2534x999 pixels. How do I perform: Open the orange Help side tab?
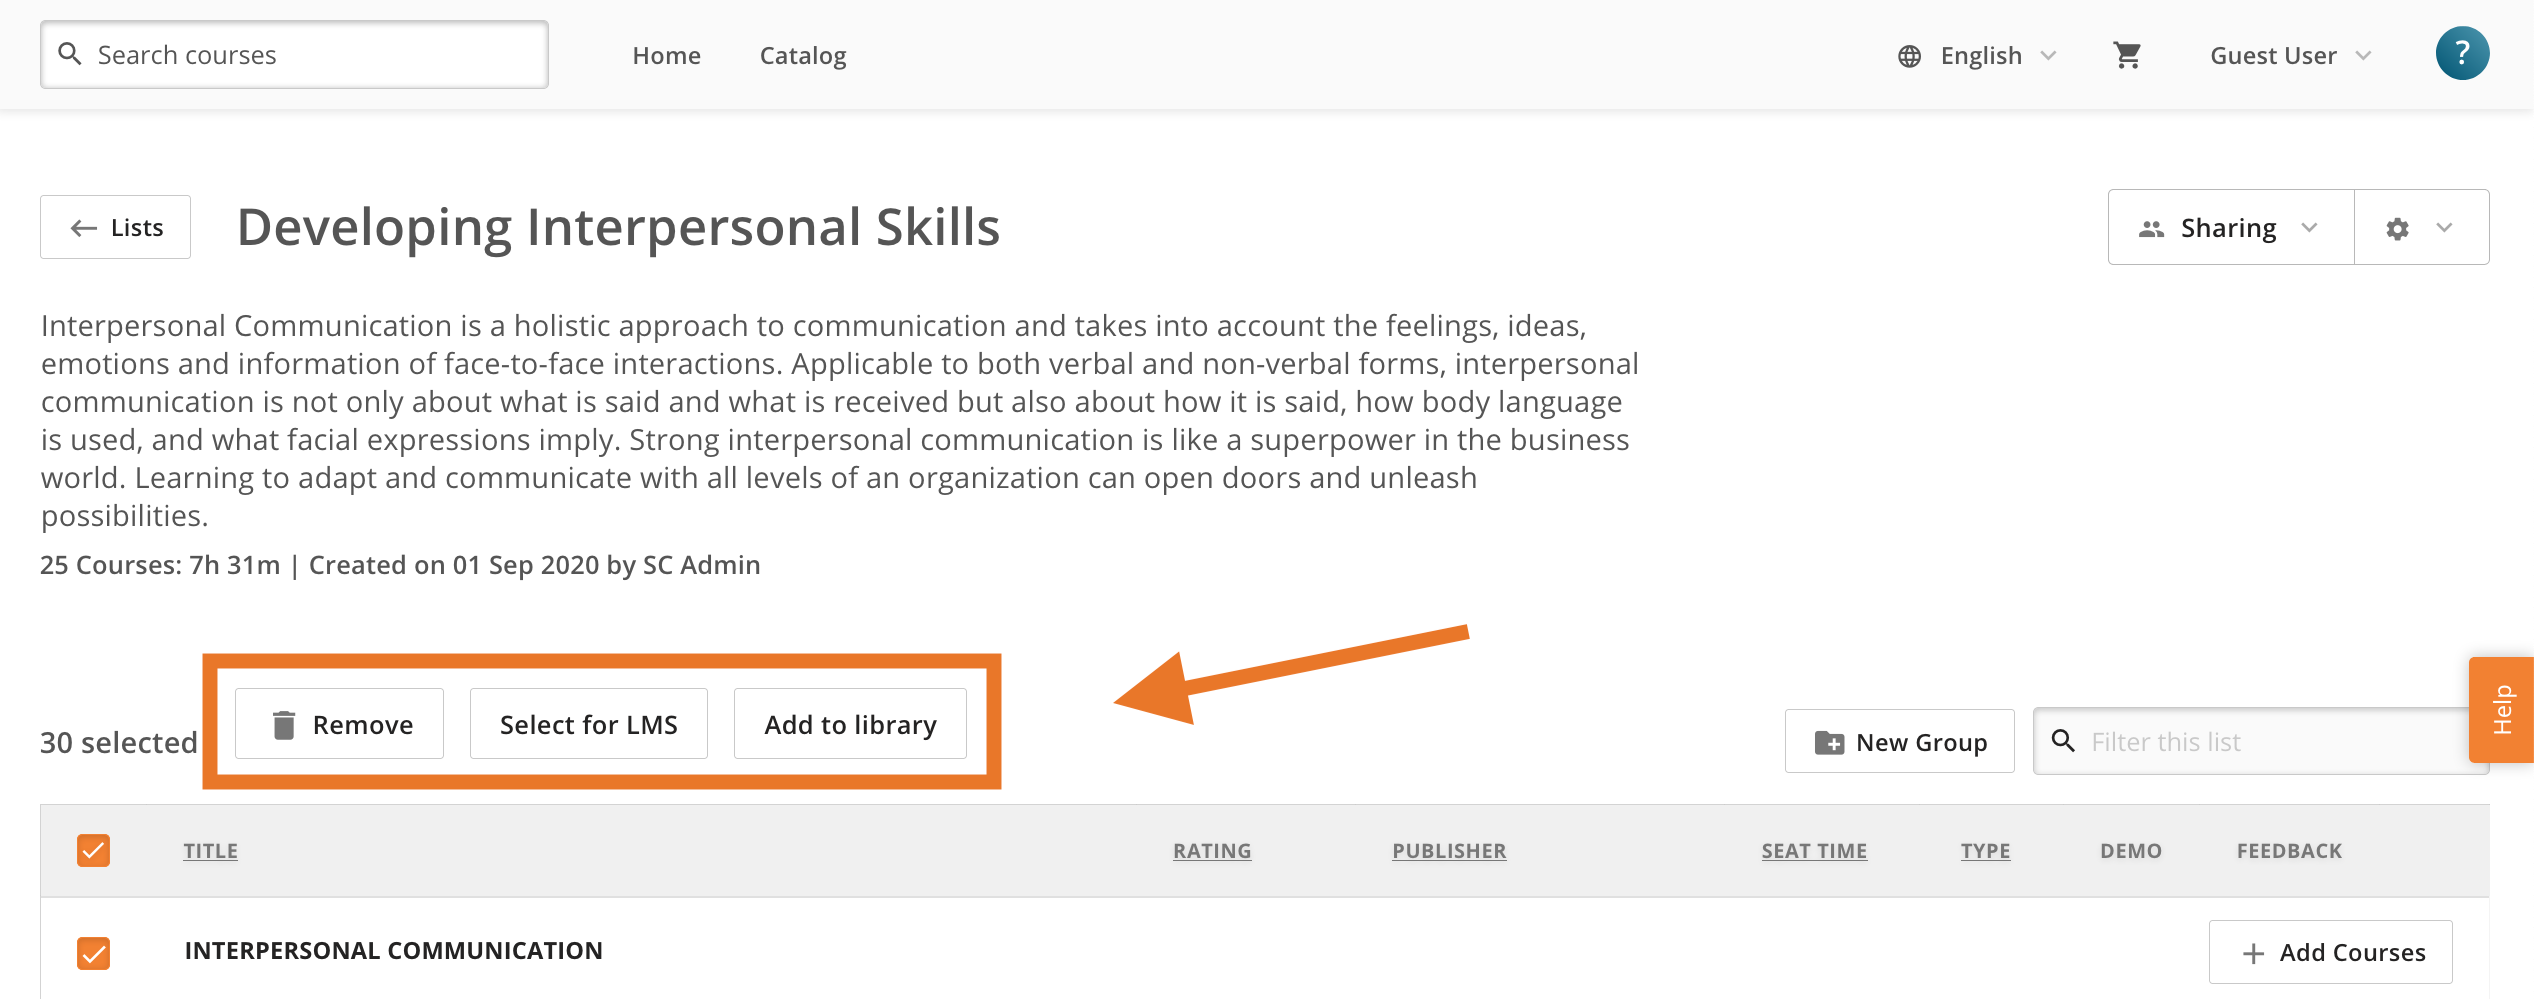[x=2501, y=710]
